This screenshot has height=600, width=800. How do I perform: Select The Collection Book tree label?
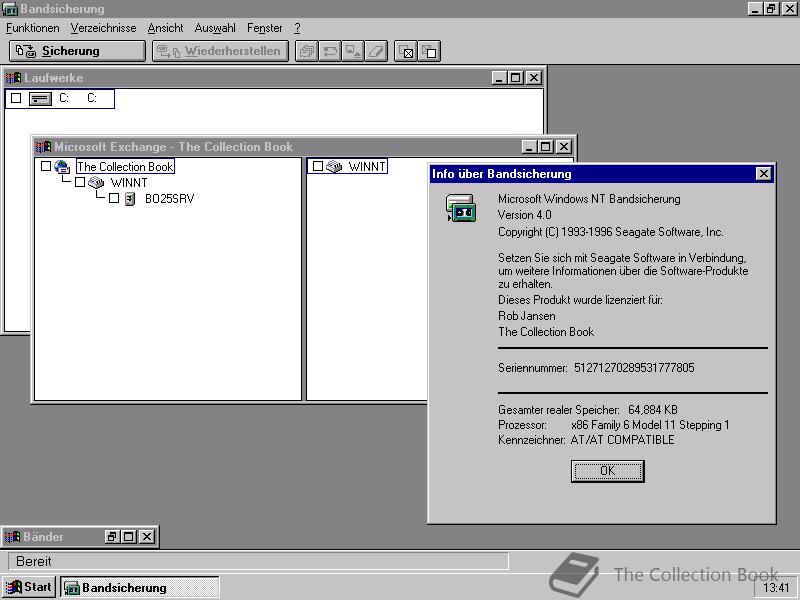pos(126,167)
